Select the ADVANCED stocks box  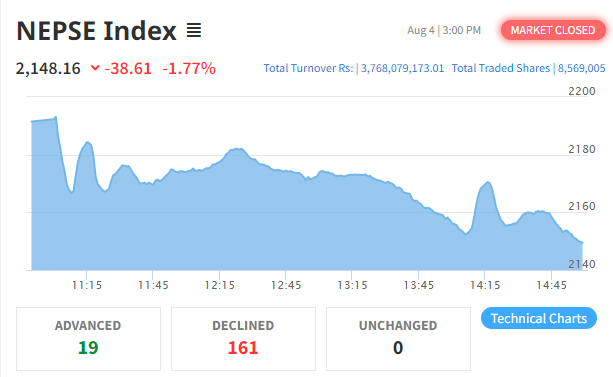click(88, 339)
